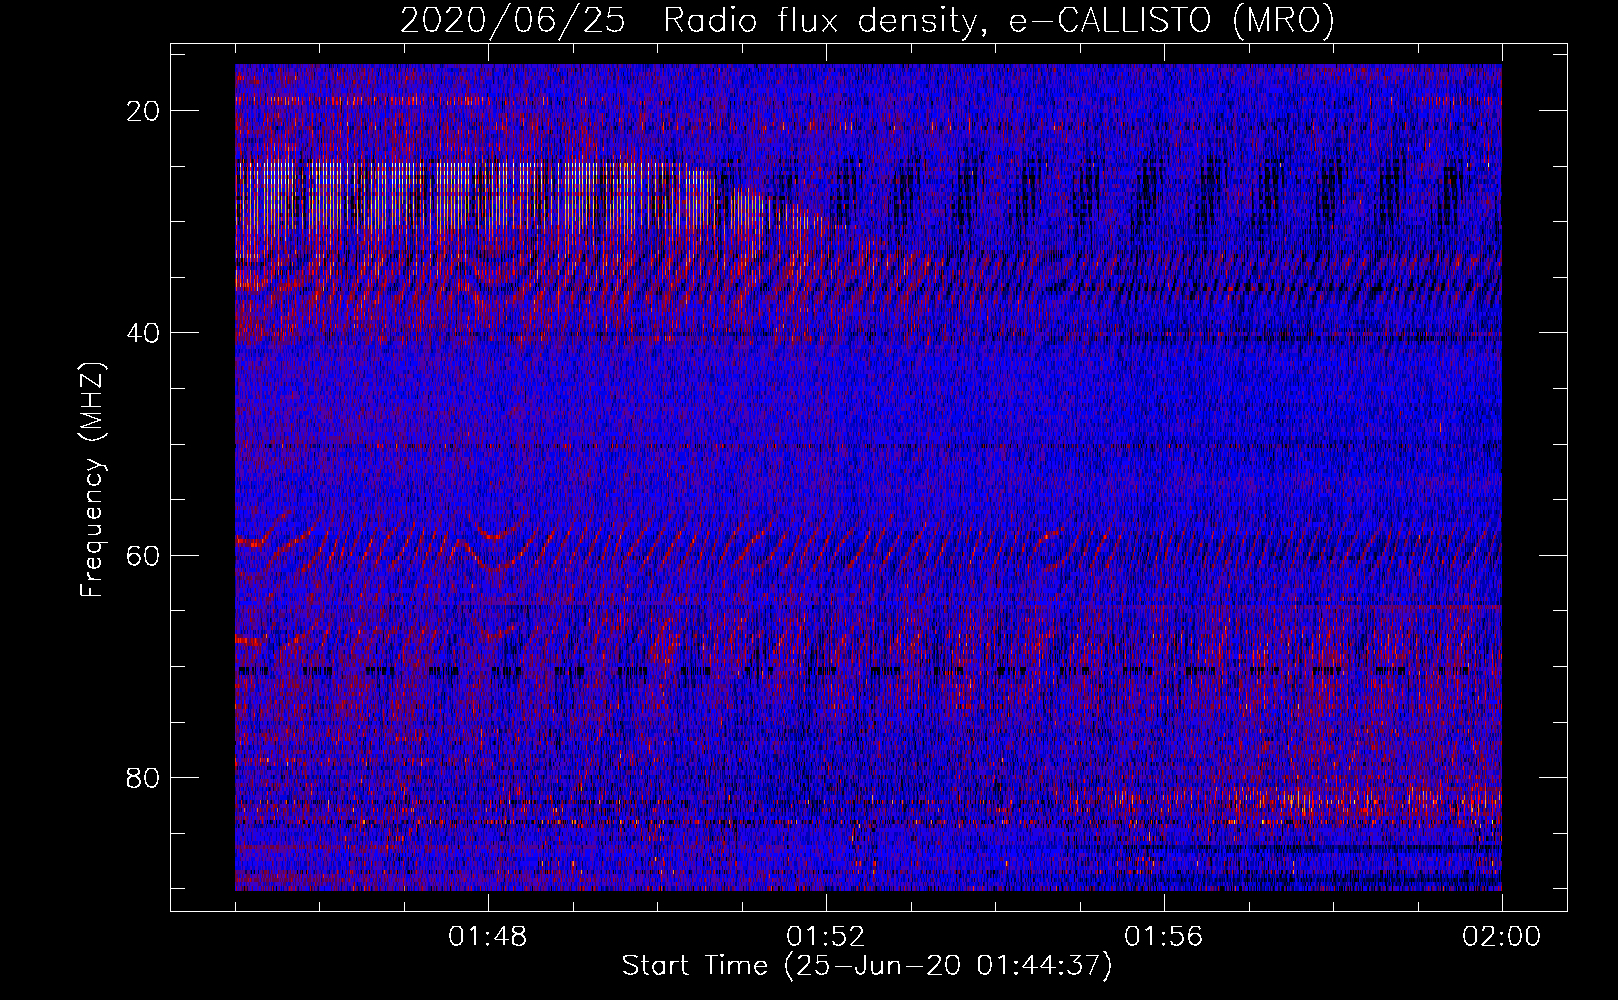The width and height of the screenshot is (1618, 1000).
Task: Click the 01:52 time tick label
Action: click(x=826, y=937)
